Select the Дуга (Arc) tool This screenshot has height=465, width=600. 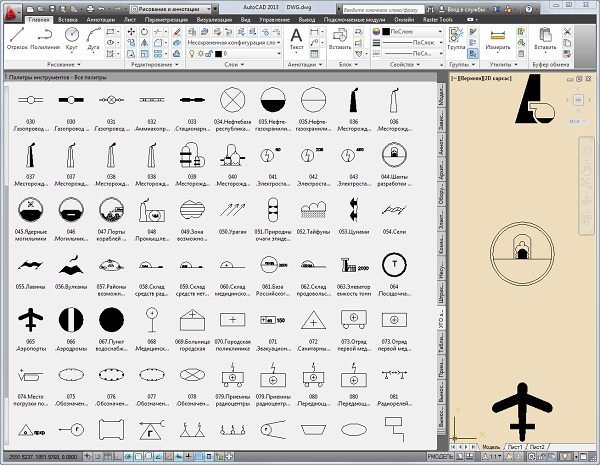click(95, 37)
